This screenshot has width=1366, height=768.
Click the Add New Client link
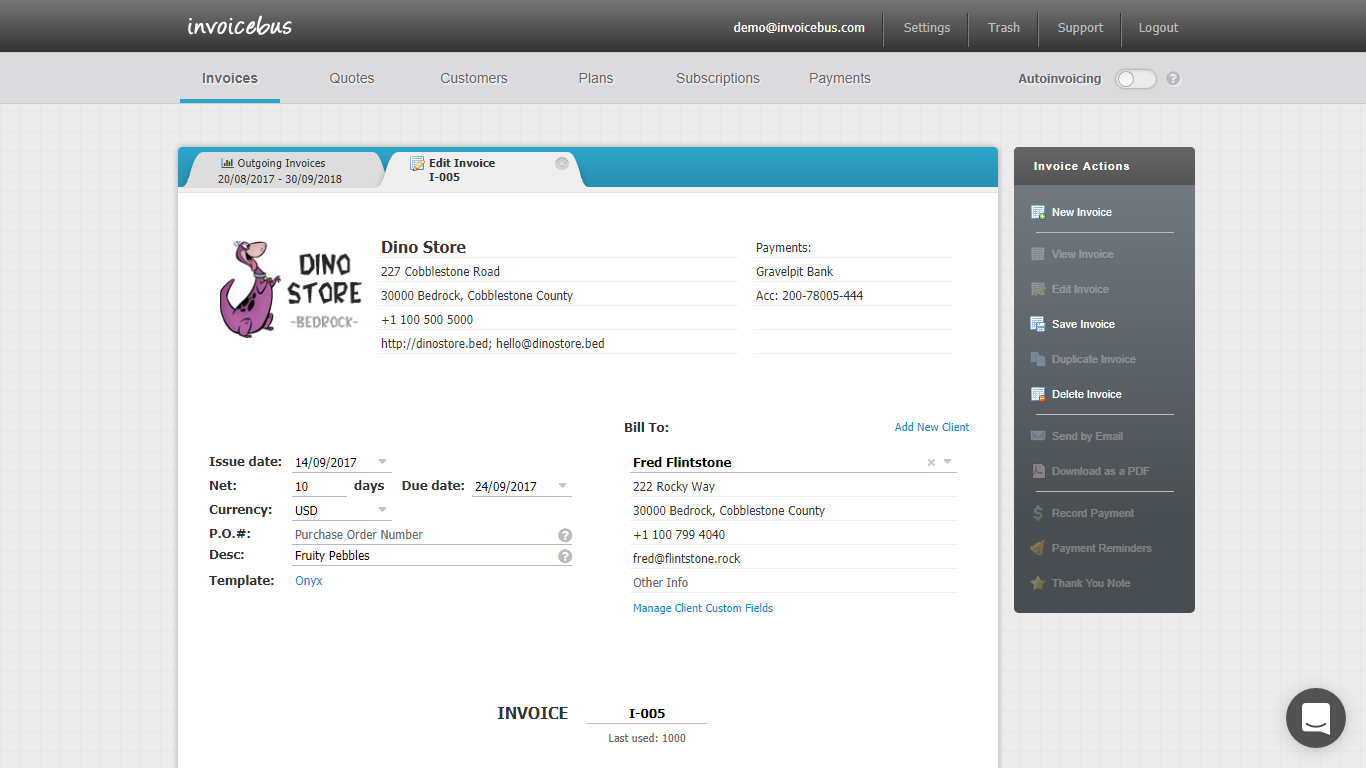coord(931,427)
